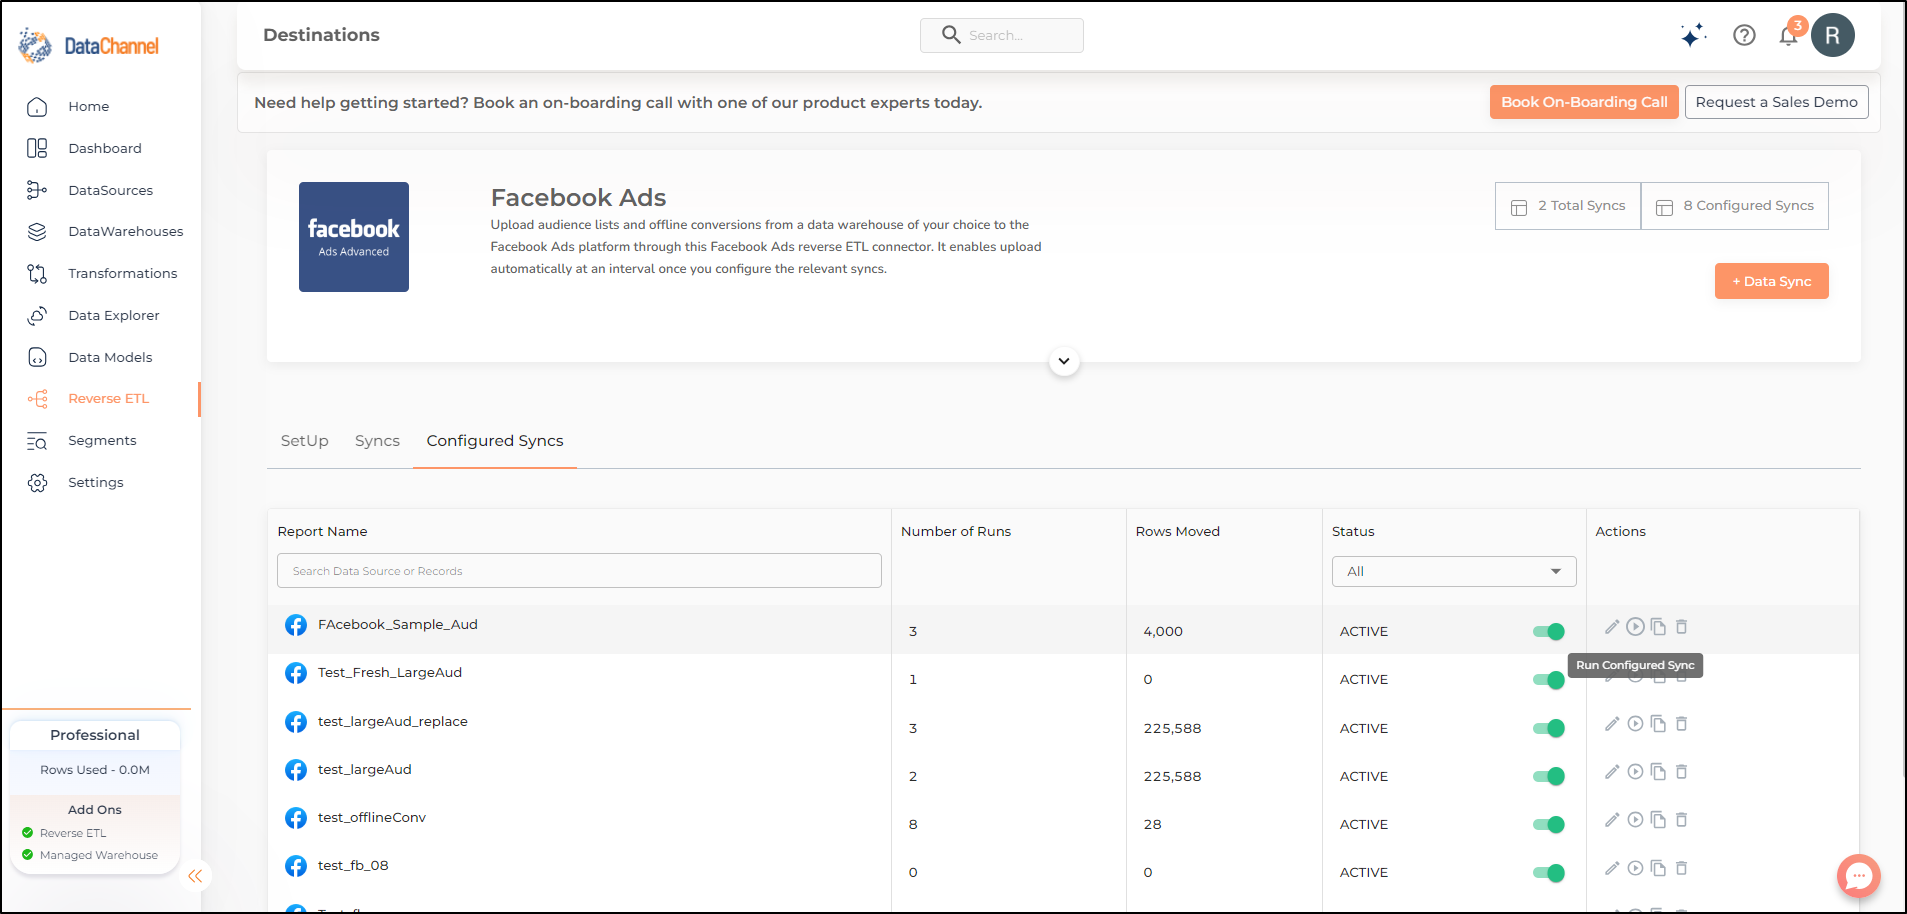The image size is (1907, 914).
Task: Toggle Test_Fresh_LargeAud status switch
Action: (x=1548, y=680)
